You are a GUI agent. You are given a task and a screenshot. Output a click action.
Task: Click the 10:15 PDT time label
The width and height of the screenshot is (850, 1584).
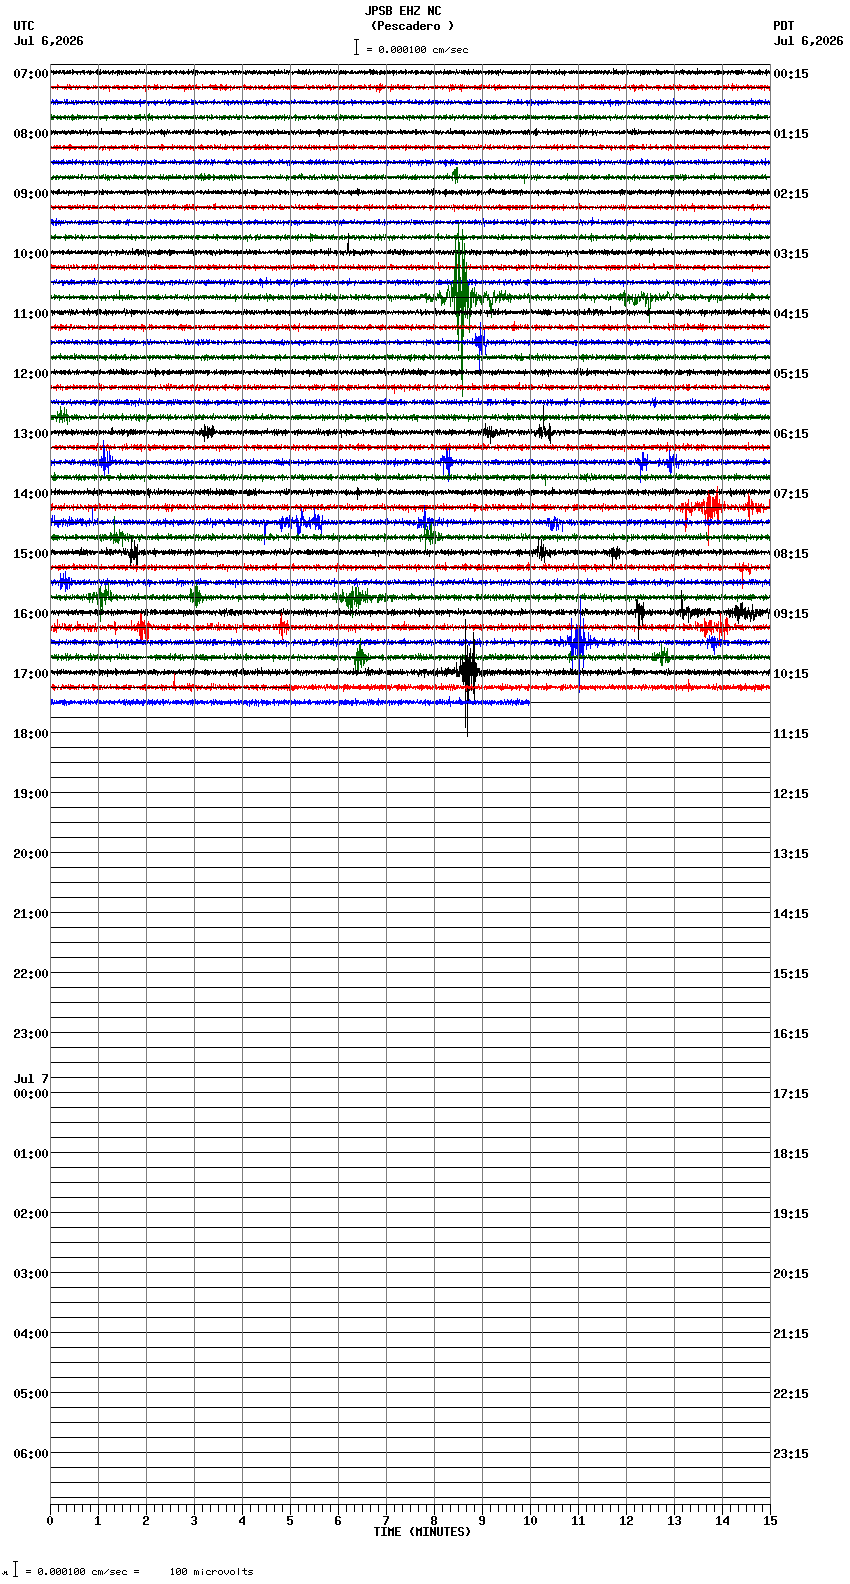[791, 674]
